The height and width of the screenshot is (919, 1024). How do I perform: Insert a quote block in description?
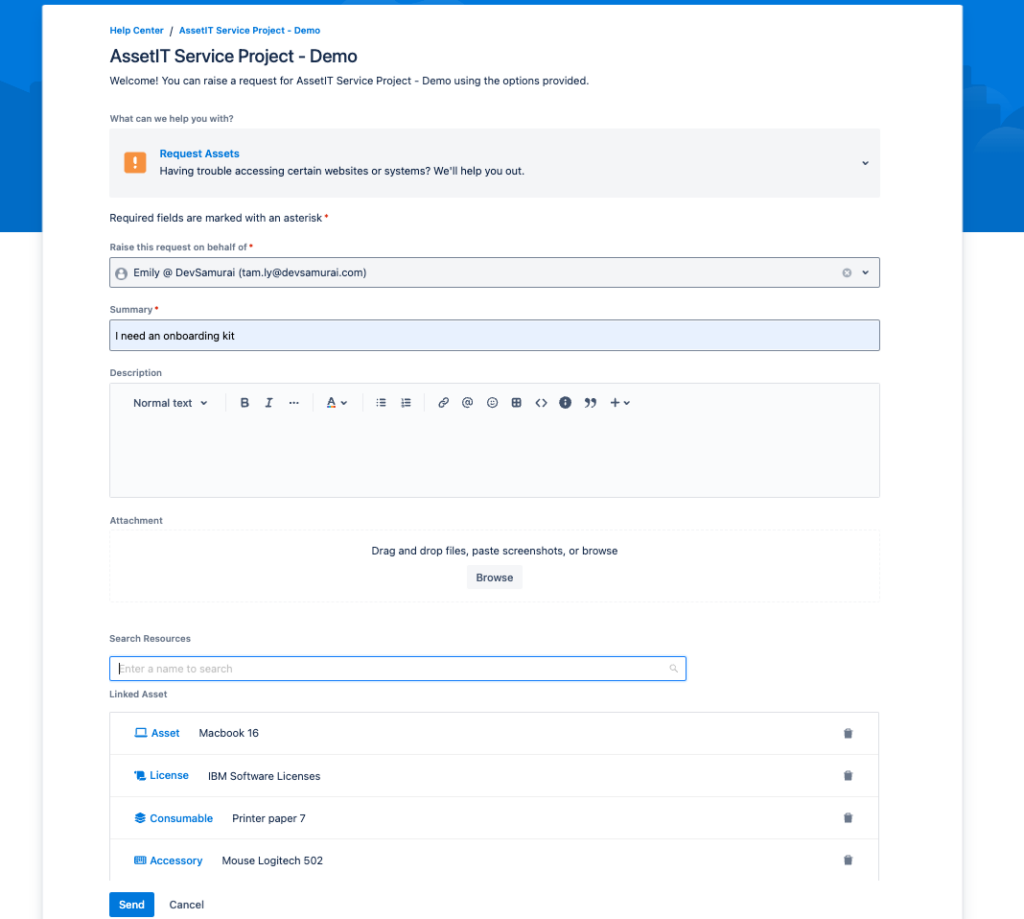590,403
